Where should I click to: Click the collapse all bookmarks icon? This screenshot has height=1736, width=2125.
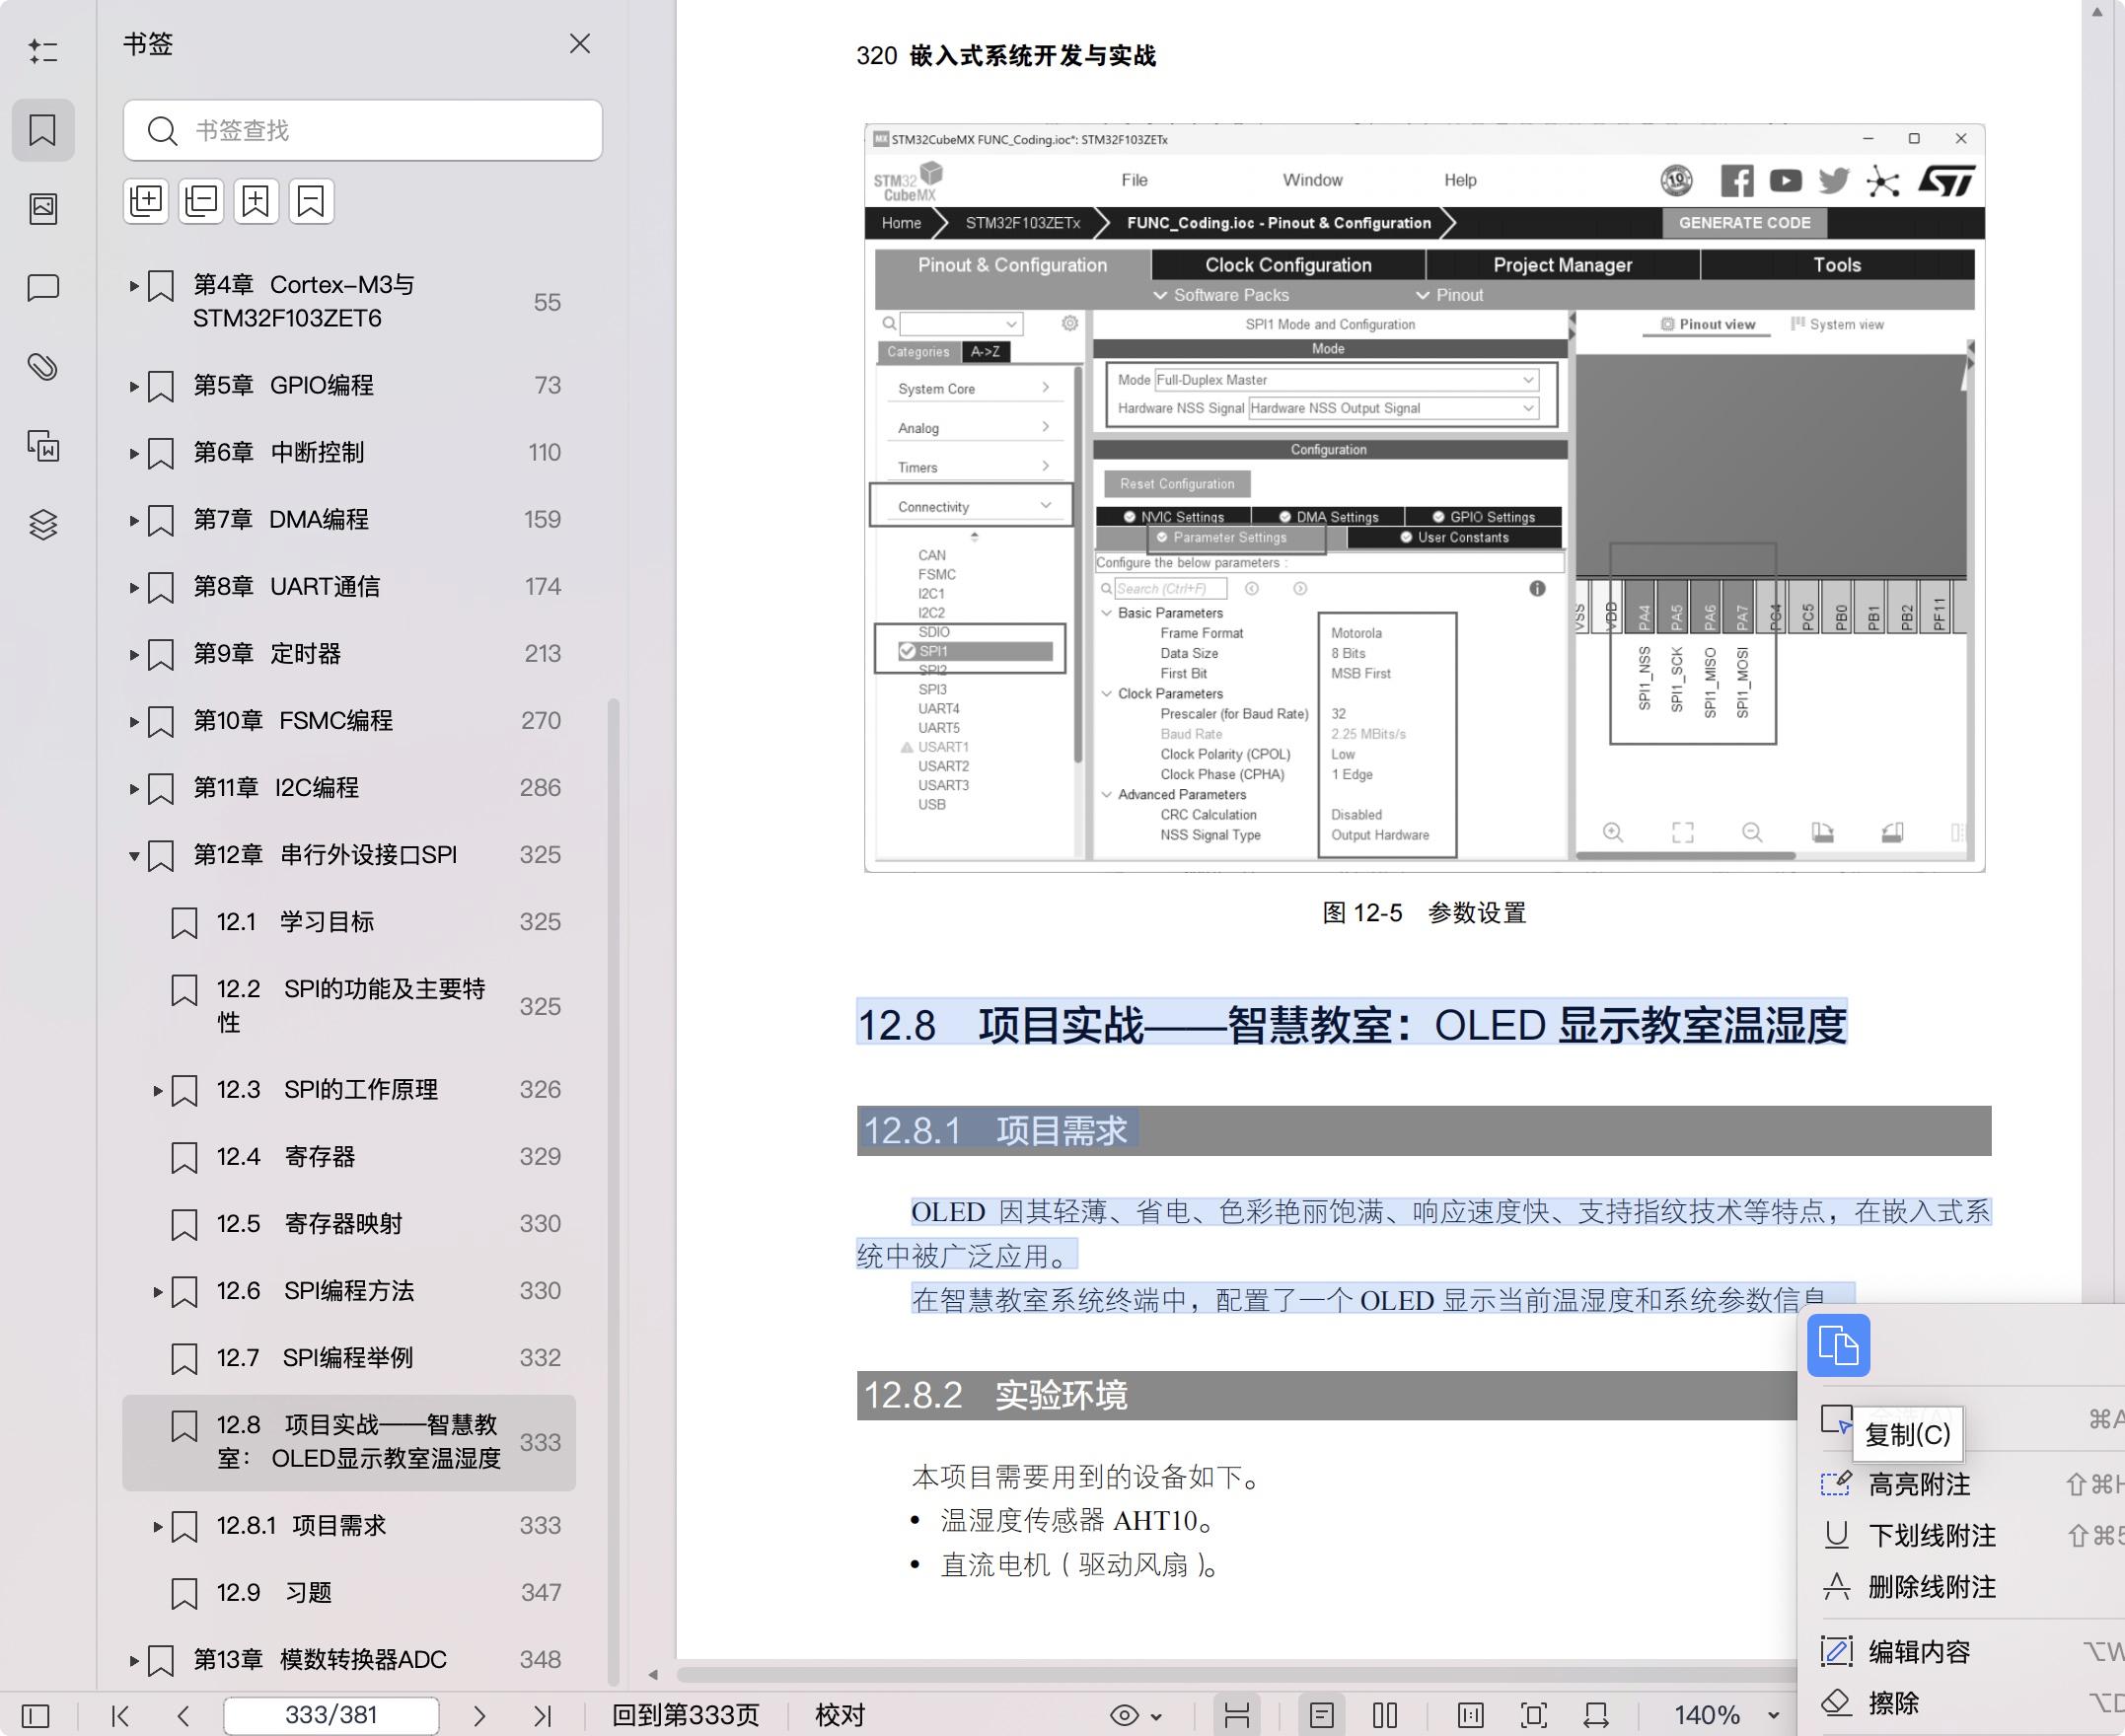click(x=201, y=201)
